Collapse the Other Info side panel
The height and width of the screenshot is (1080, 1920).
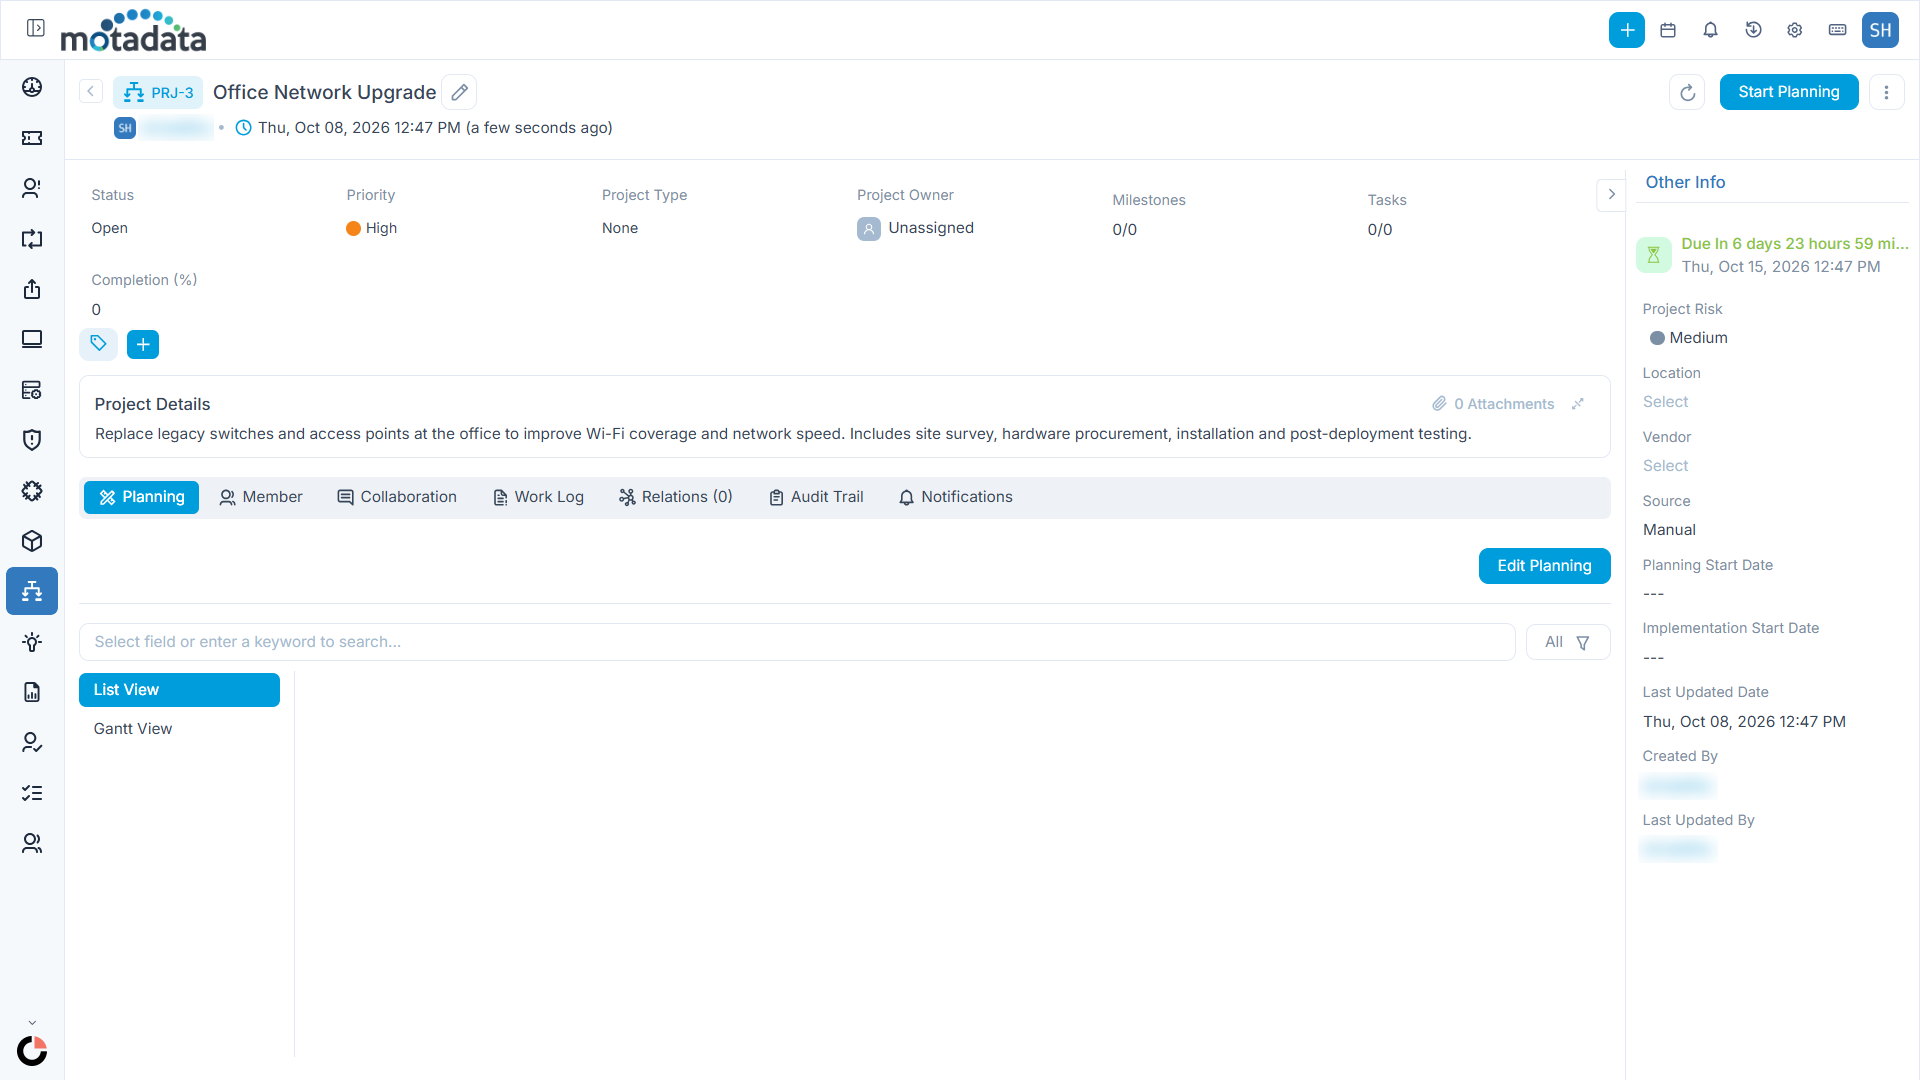tap(1611, 194)
